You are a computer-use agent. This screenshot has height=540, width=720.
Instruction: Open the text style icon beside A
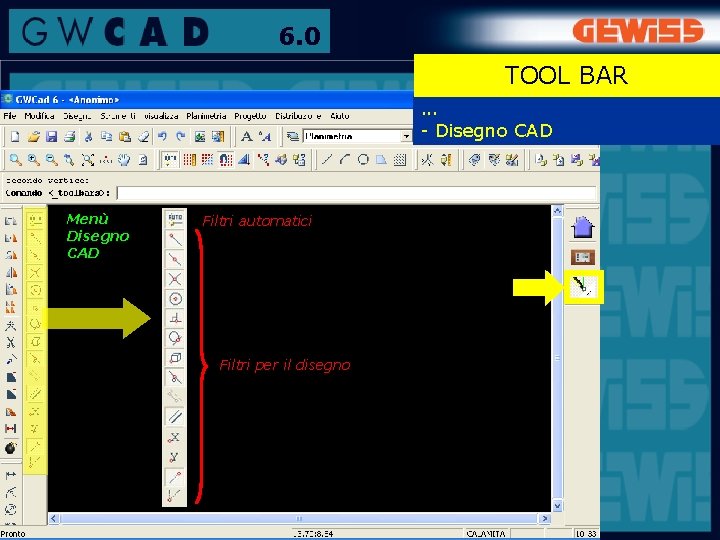tap(265, 136)
